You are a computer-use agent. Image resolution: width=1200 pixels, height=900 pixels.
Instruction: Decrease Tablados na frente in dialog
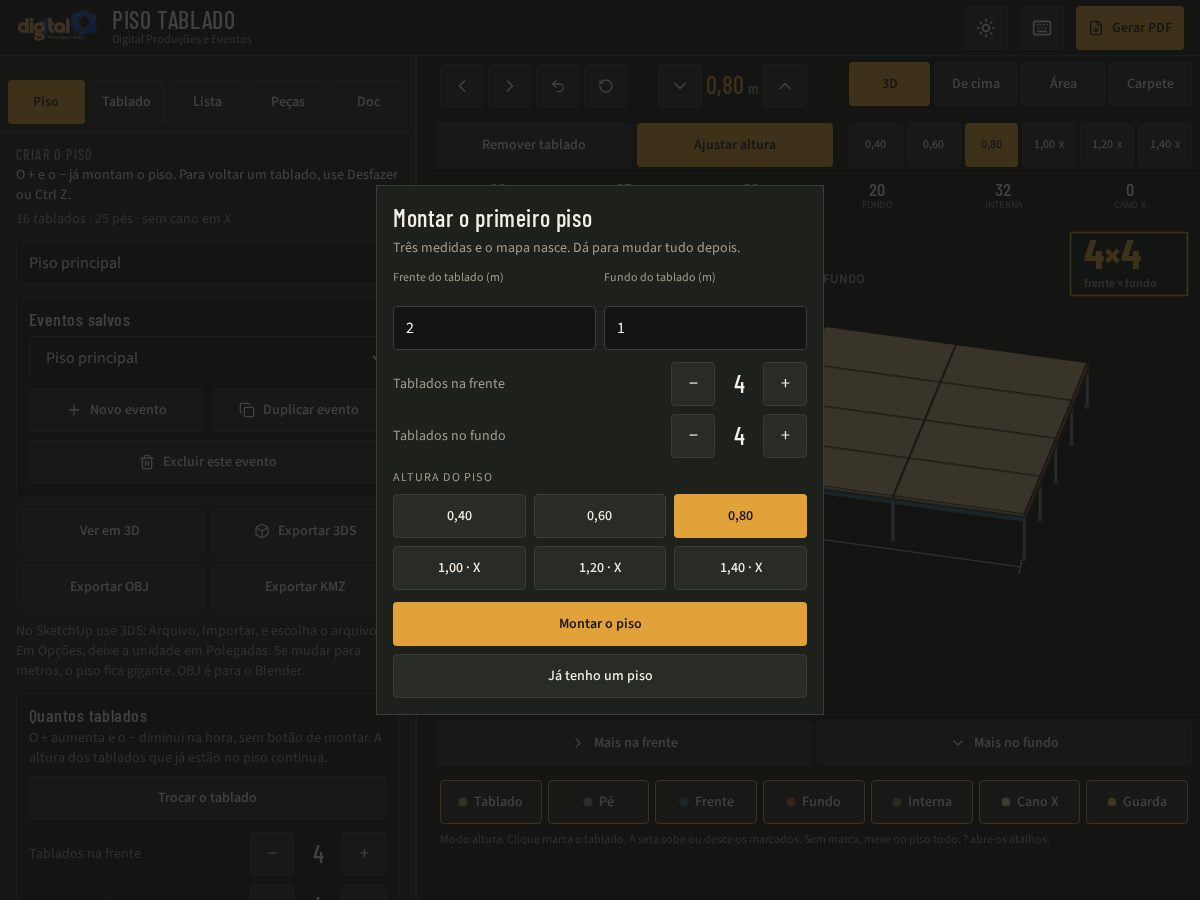(693, 384)
